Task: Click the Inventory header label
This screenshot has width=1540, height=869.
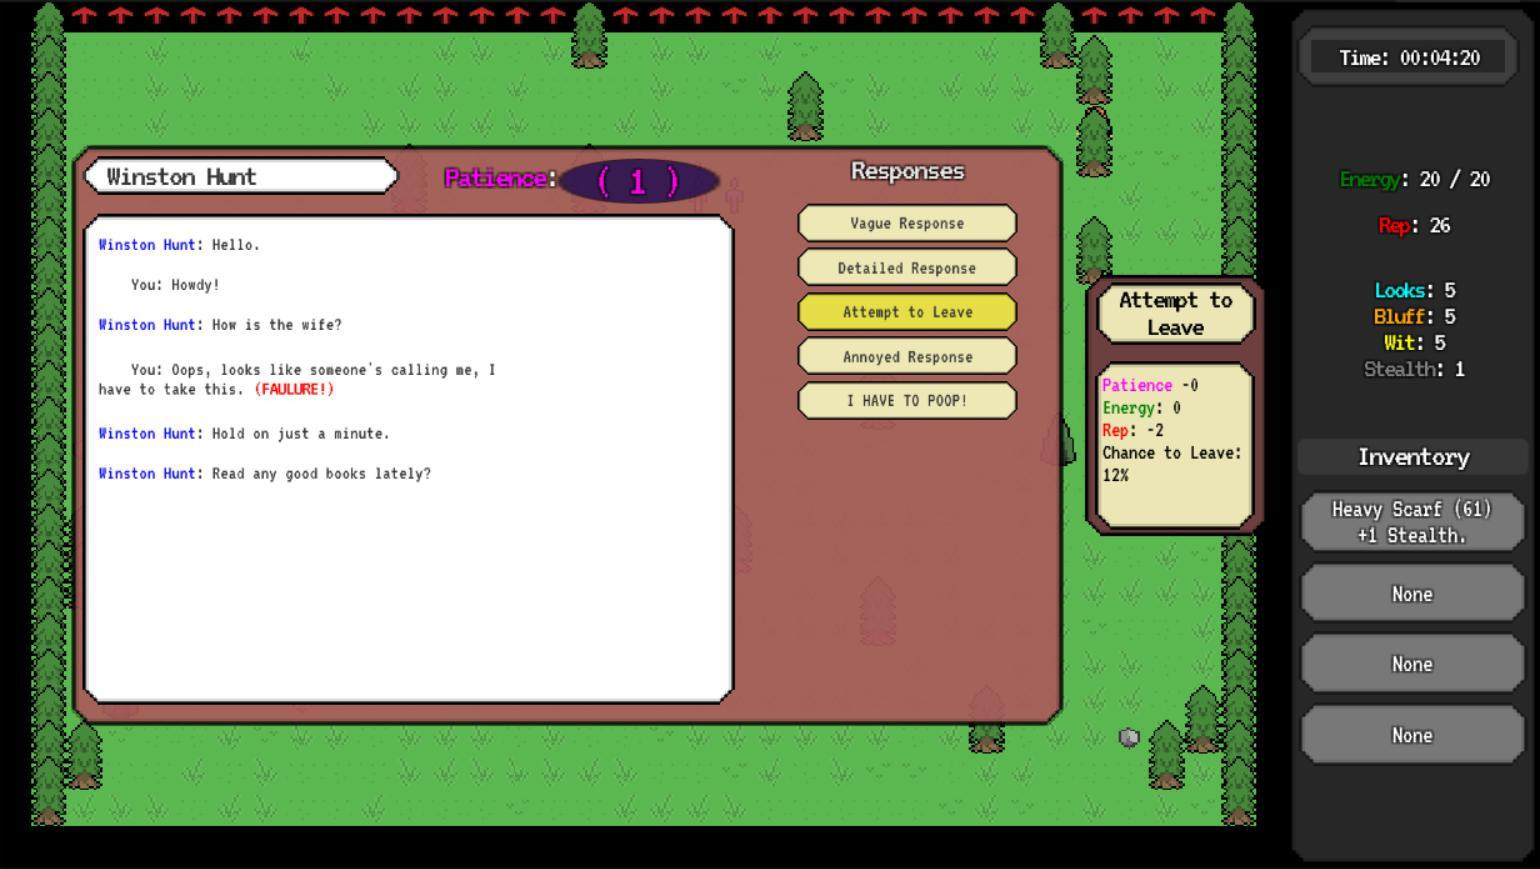Action: [1413, 457]
